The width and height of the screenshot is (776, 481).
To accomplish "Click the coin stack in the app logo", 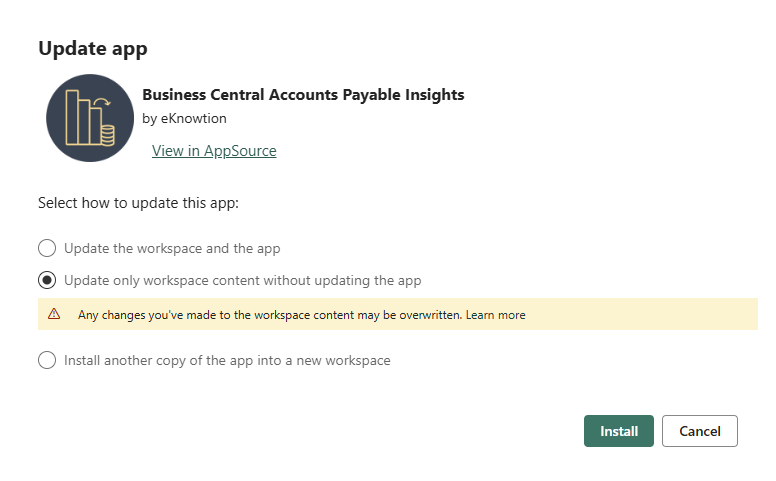I will pyautogui.click(x=107, y=136).
